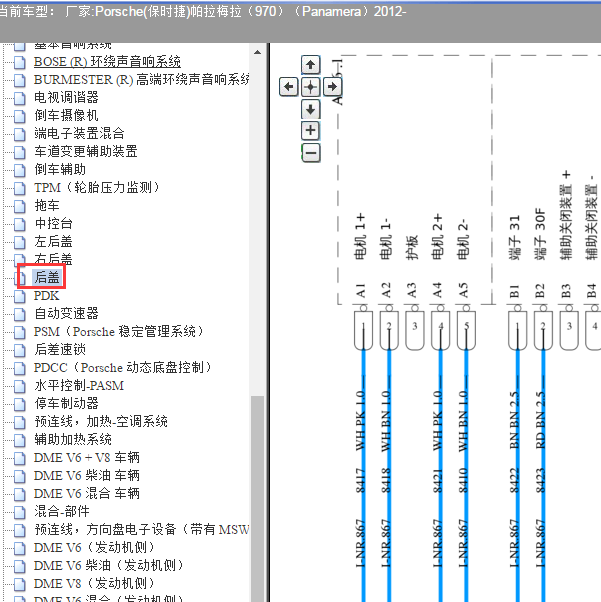Click connector pin A1 电机 1+

click(363, 331)
